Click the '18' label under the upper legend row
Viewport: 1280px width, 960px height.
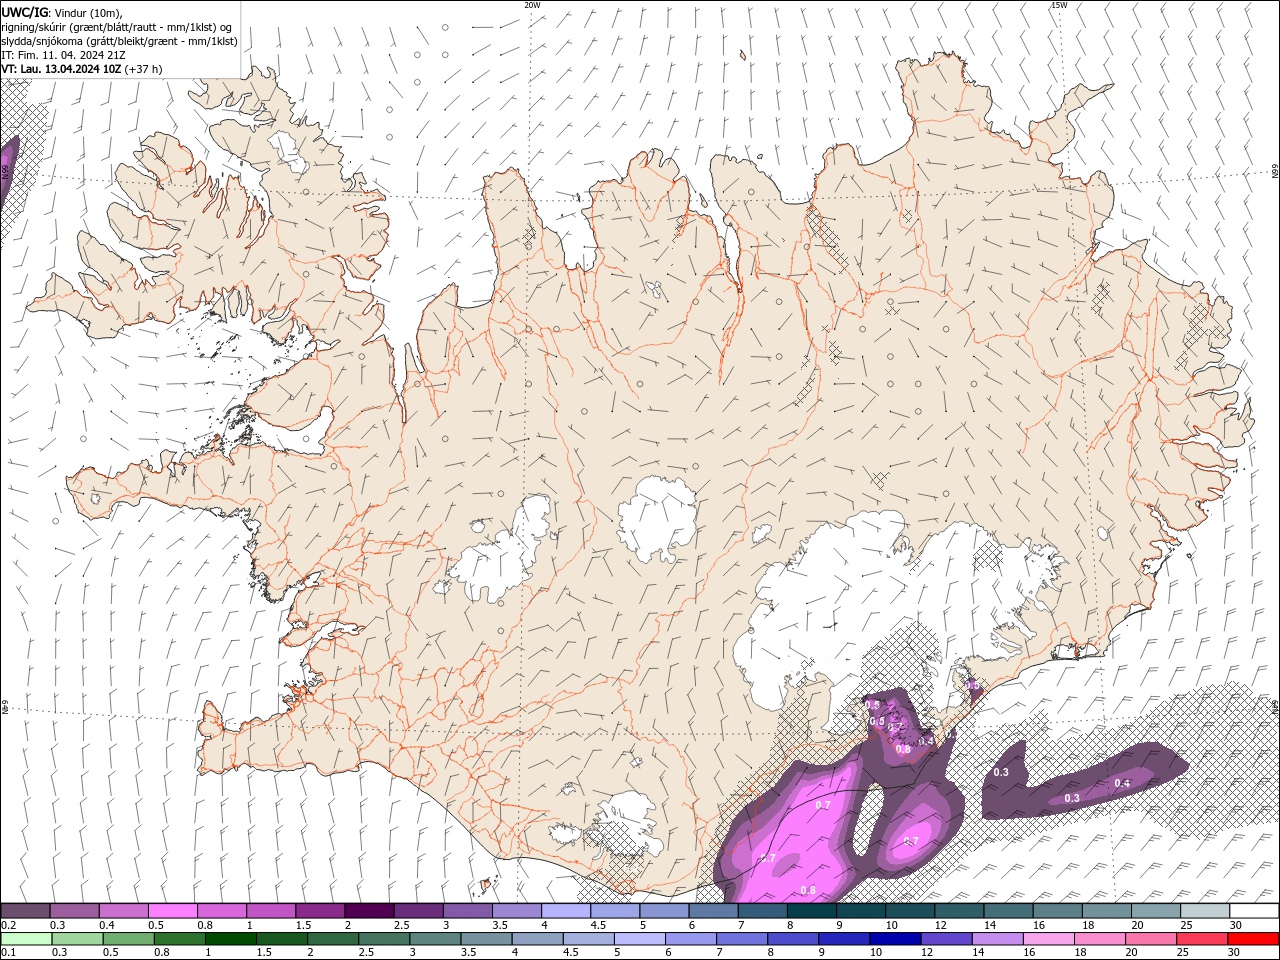click(1087, 925)
